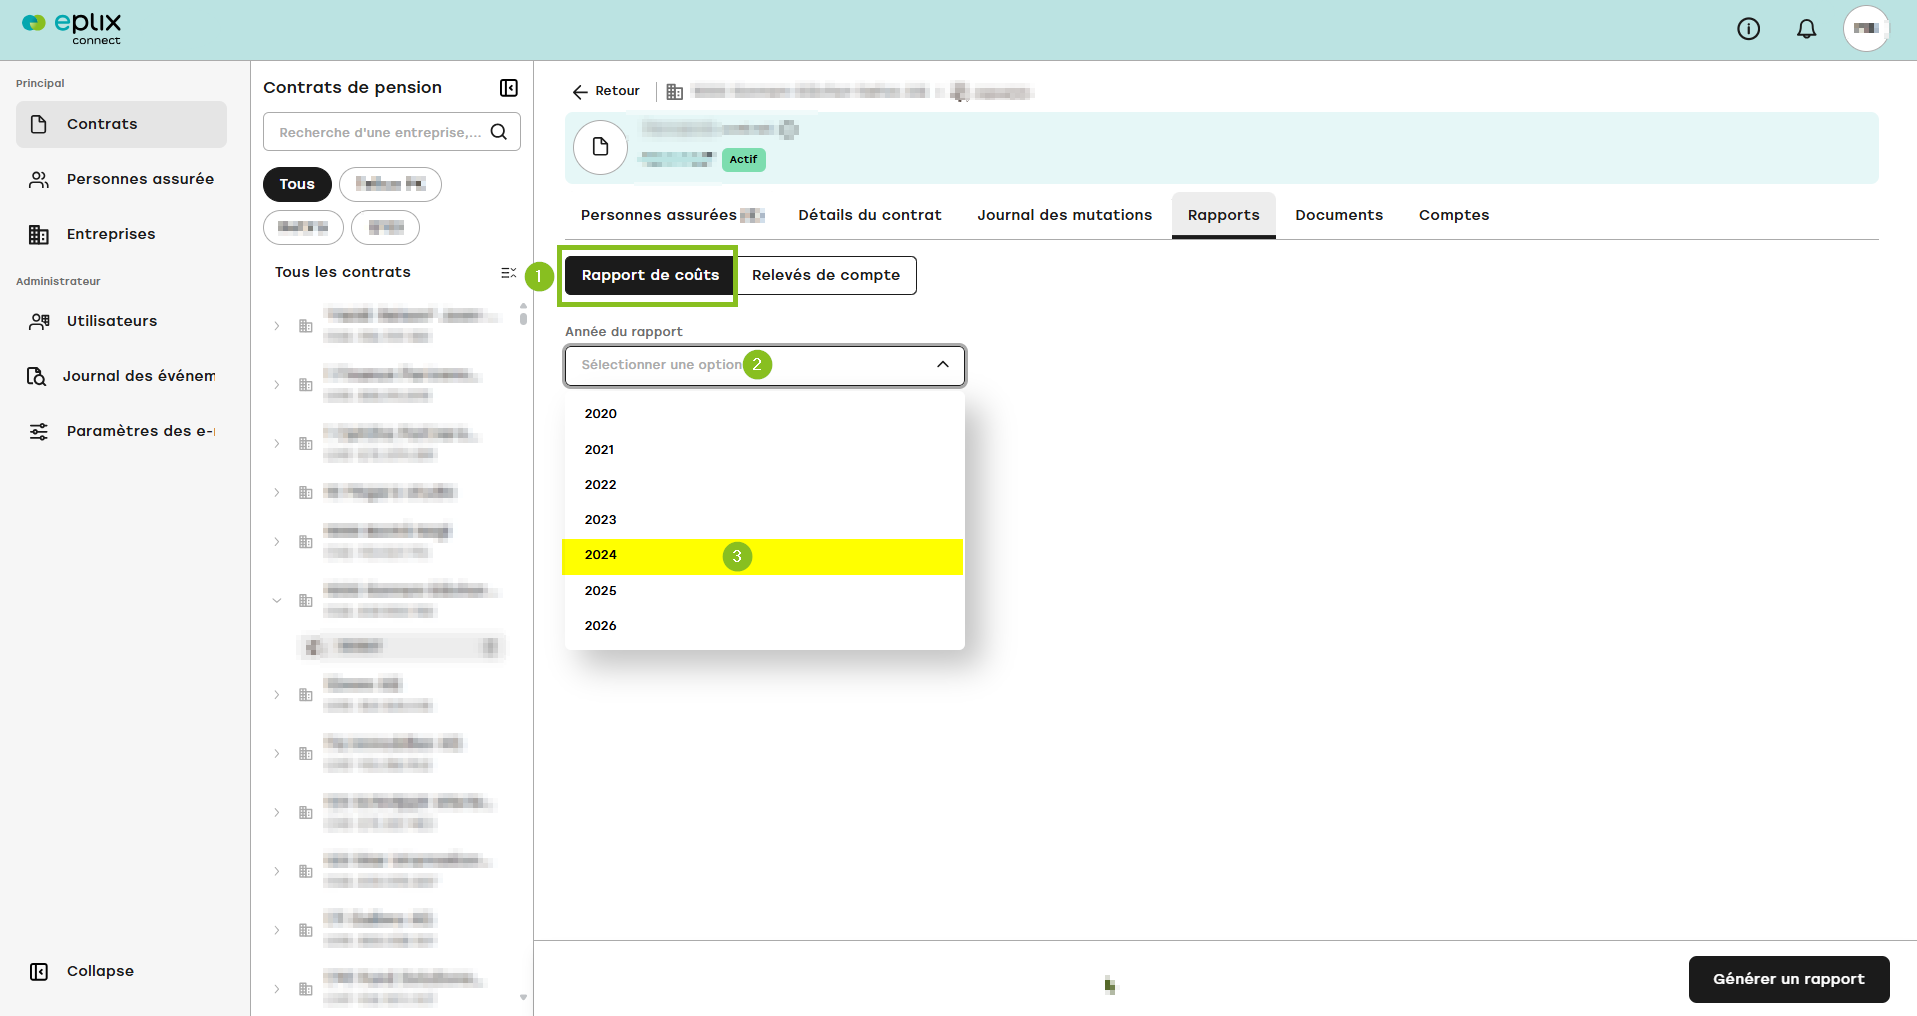Open the Documents tab
The width and height of the screenshot is (1917, 1016).
point(1339,215)
